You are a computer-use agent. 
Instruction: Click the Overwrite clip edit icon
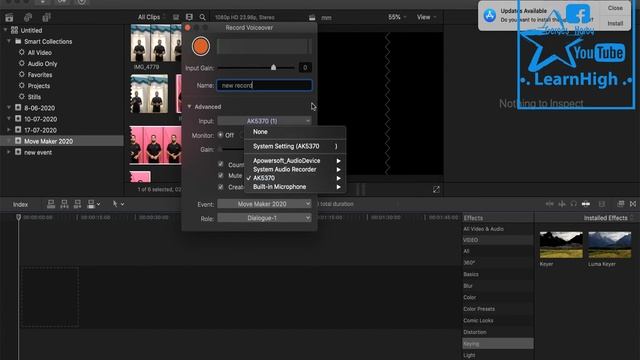(91, 204)
